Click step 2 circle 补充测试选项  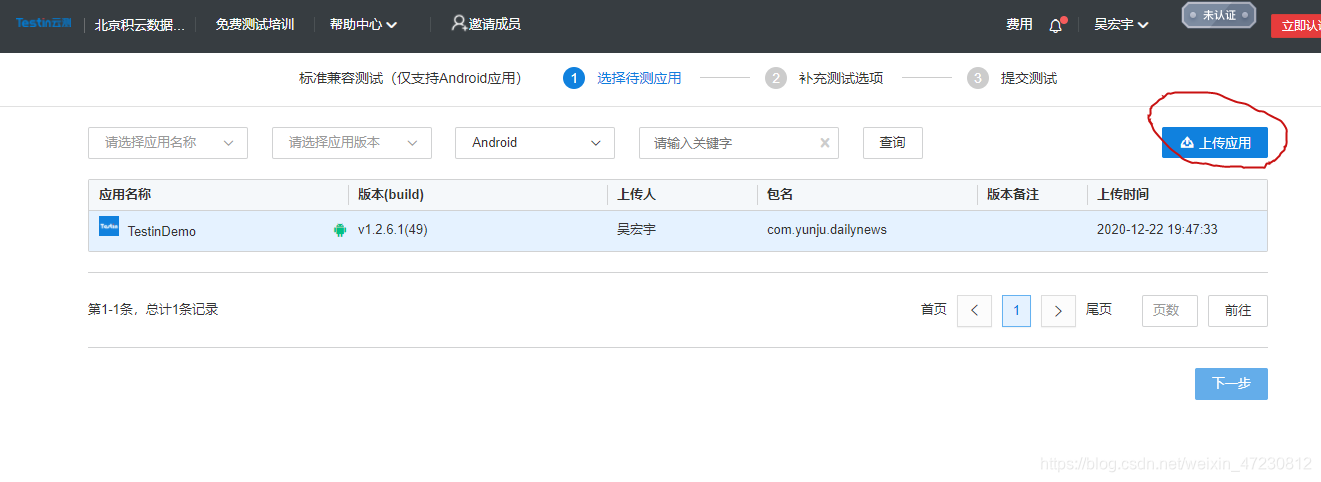coord(776,78)
